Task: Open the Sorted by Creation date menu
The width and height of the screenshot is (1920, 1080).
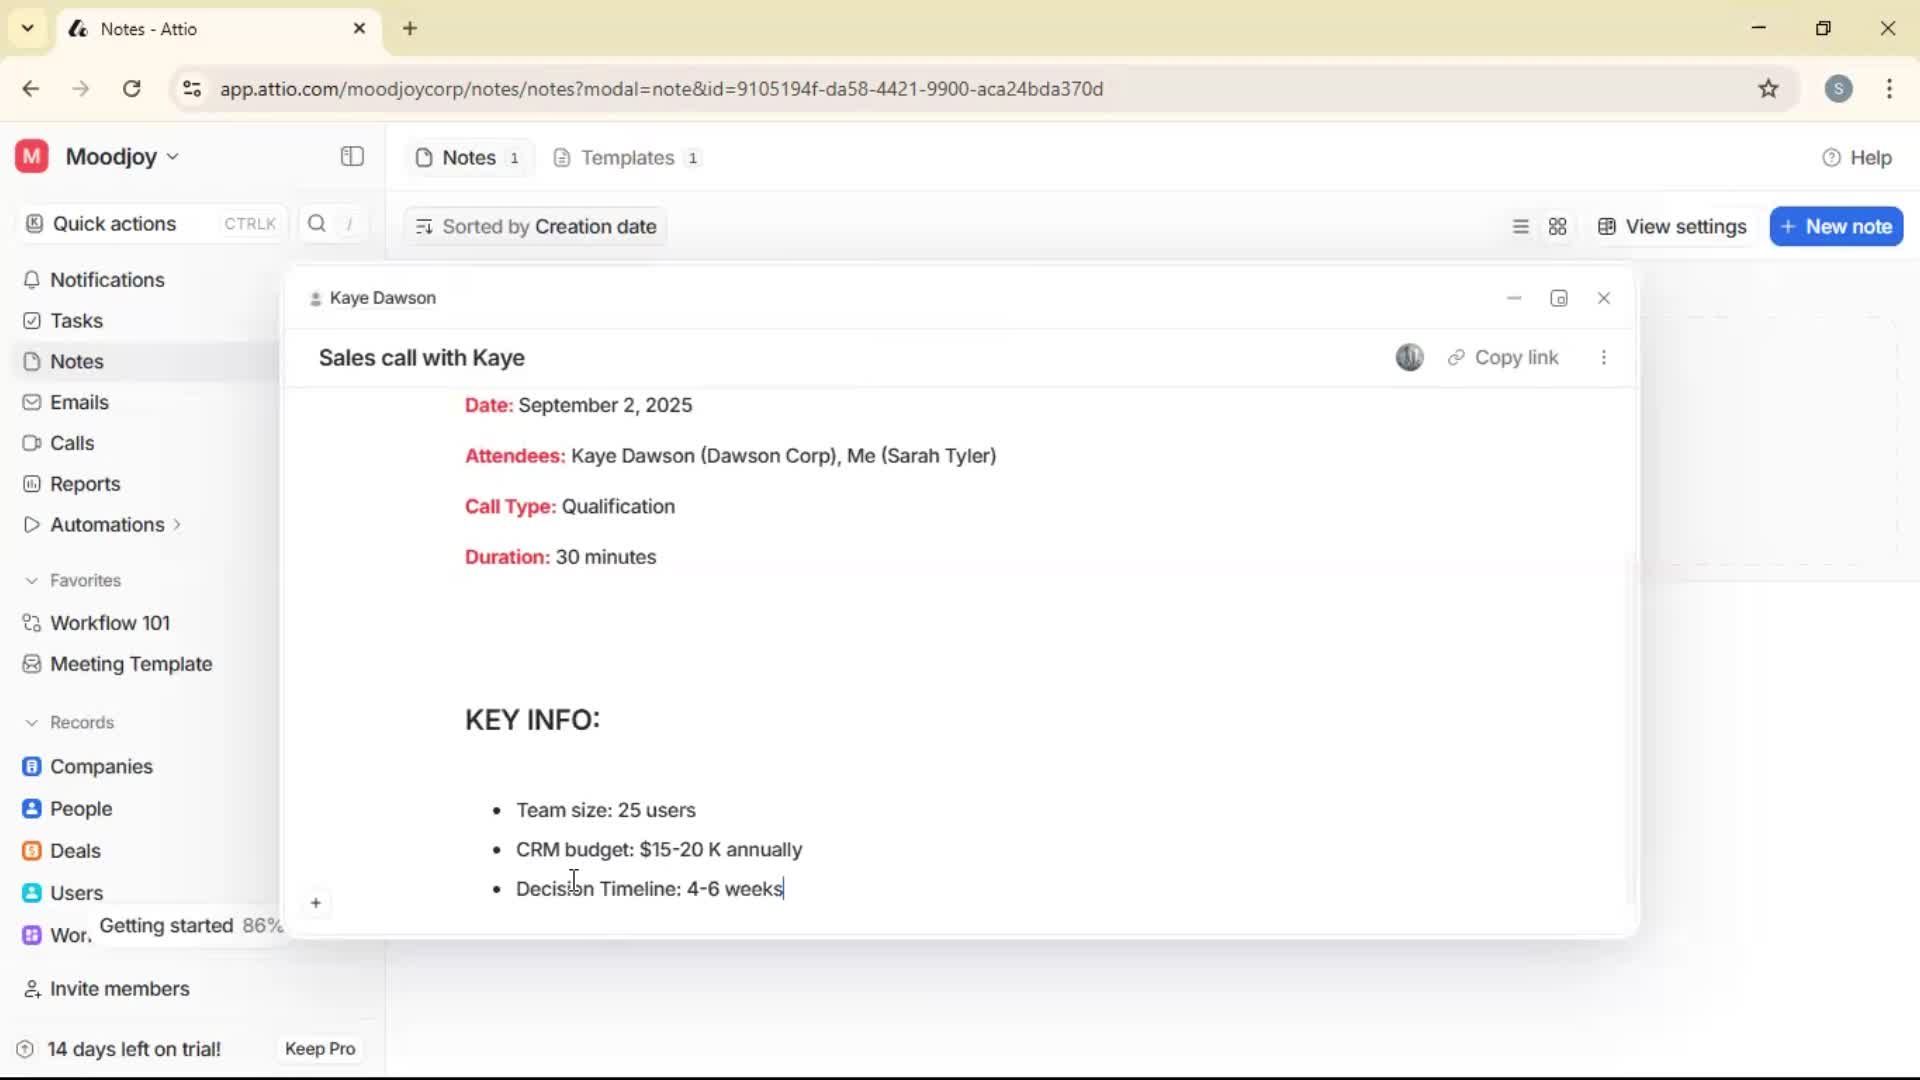Action: coord(535,227)
